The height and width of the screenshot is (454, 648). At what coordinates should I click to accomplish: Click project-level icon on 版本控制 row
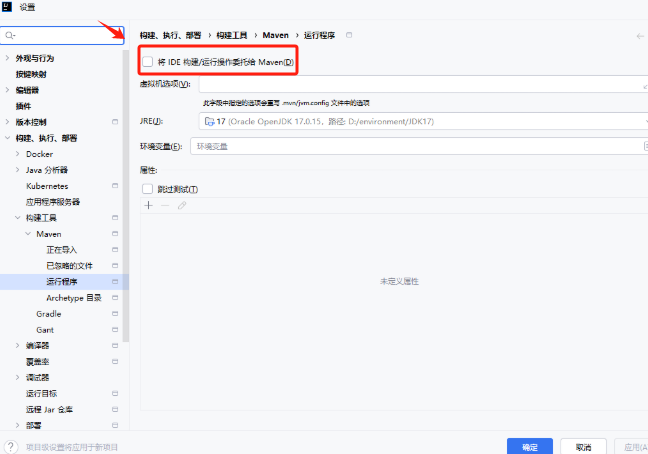pos(115,122)
